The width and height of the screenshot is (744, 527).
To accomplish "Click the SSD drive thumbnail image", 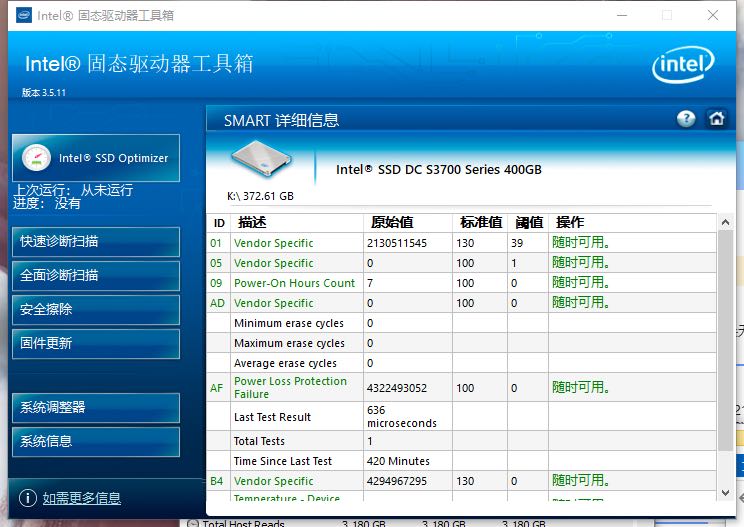I will coord(260,159).
